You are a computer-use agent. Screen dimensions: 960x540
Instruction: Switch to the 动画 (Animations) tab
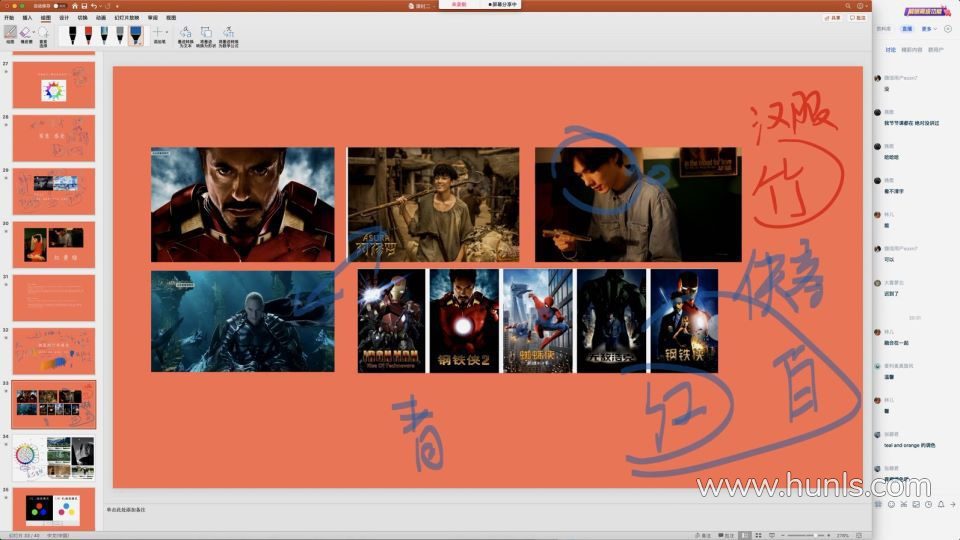tap(101, 18)
